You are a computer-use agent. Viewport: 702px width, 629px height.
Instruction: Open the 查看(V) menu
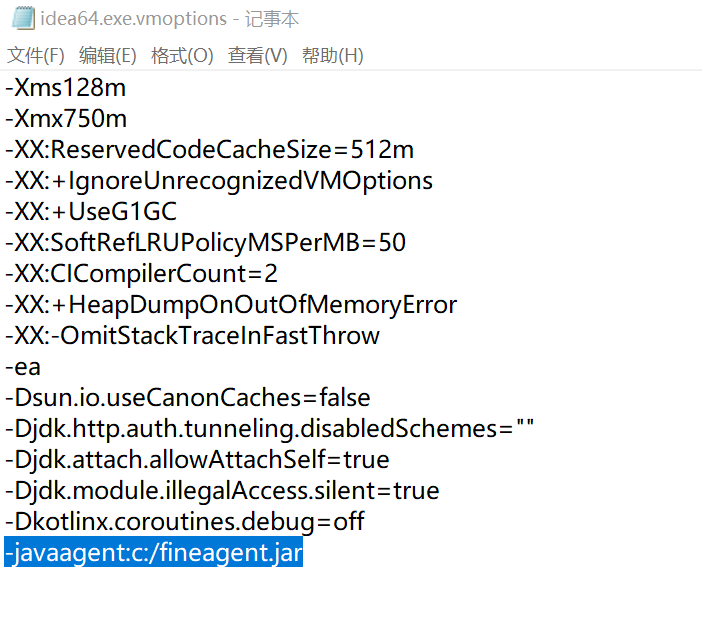(257, 56)
